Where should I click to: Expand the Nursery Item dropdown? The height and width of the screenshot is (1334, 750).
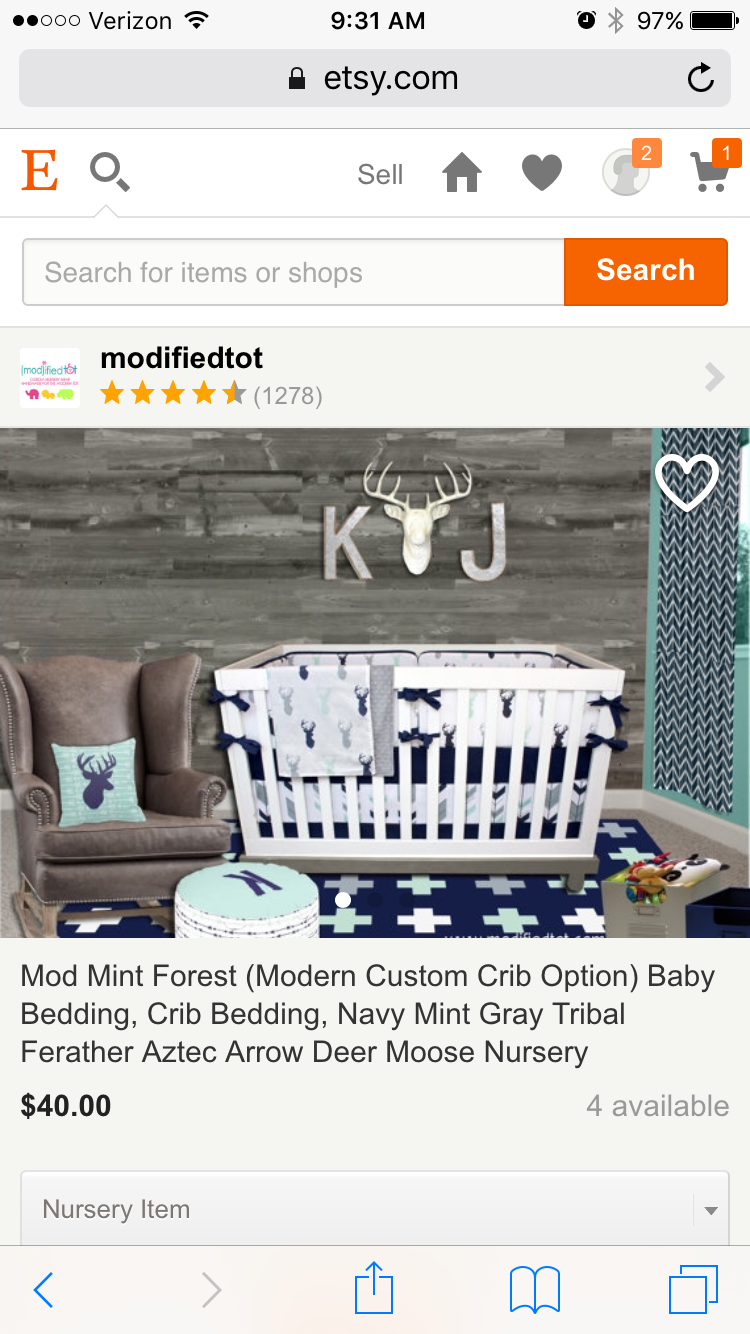(x=375, y=1209)
